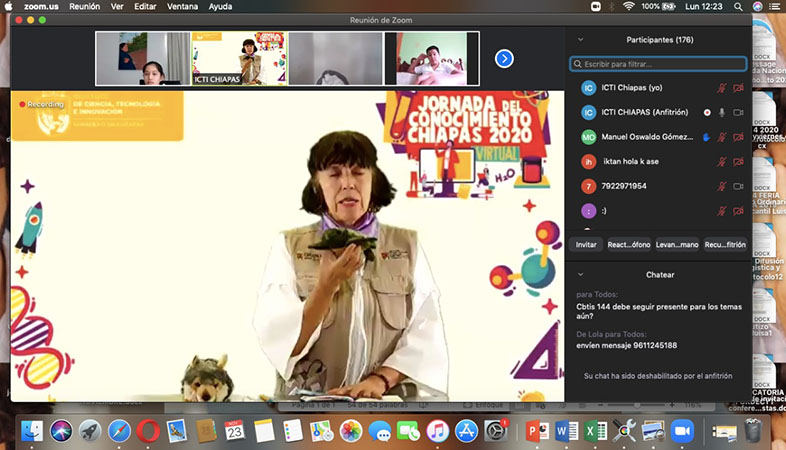786x450 pixels.
Task: Click muted mic icon for participant ":)"
Action: pyautogui.click(x=721, y=211)
